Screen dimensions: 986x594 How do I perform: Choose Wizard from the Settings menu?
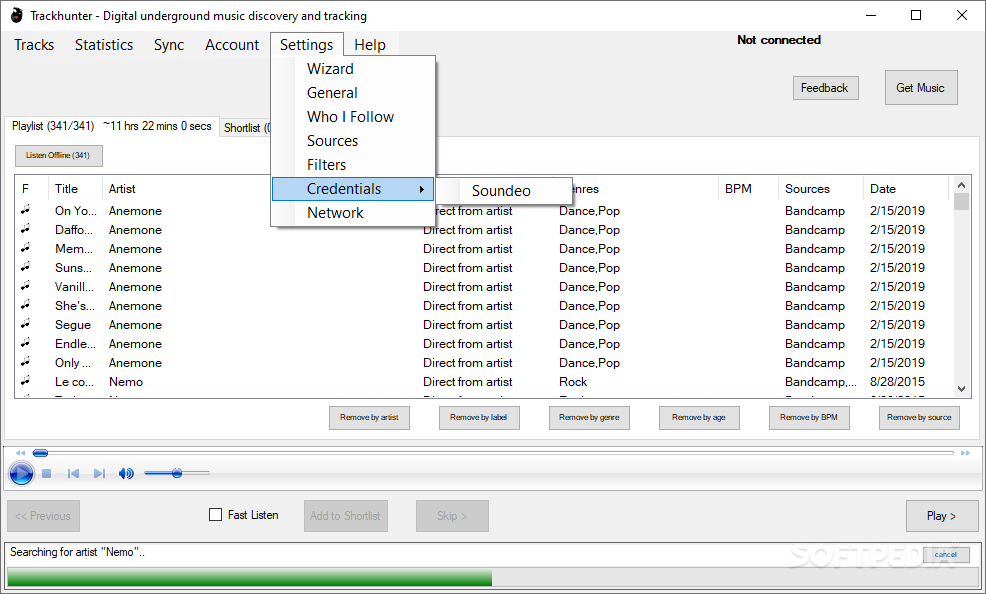[353, 69]
